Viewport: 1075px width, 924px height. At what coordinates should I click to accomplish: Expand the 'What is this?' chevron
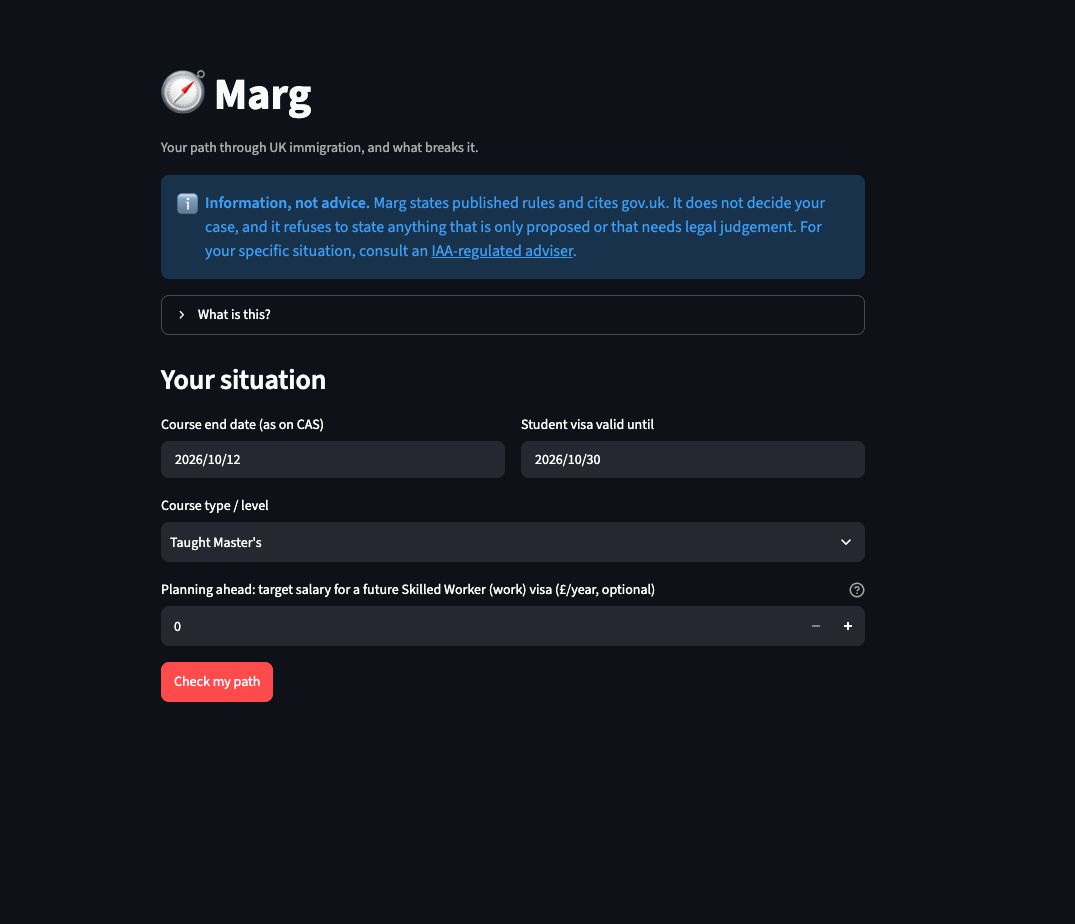click(182, 315)
